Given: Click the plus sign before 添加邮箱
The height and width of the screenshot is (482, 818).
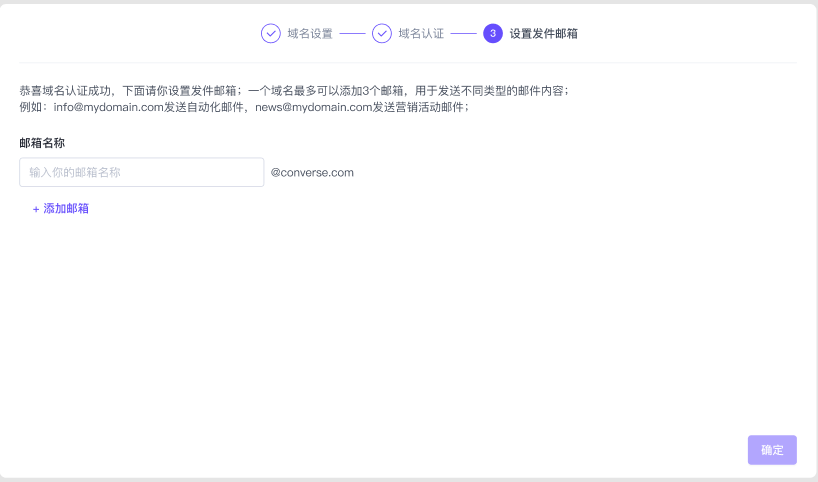Looking at the screenshot, I should [x=36, y=209].
